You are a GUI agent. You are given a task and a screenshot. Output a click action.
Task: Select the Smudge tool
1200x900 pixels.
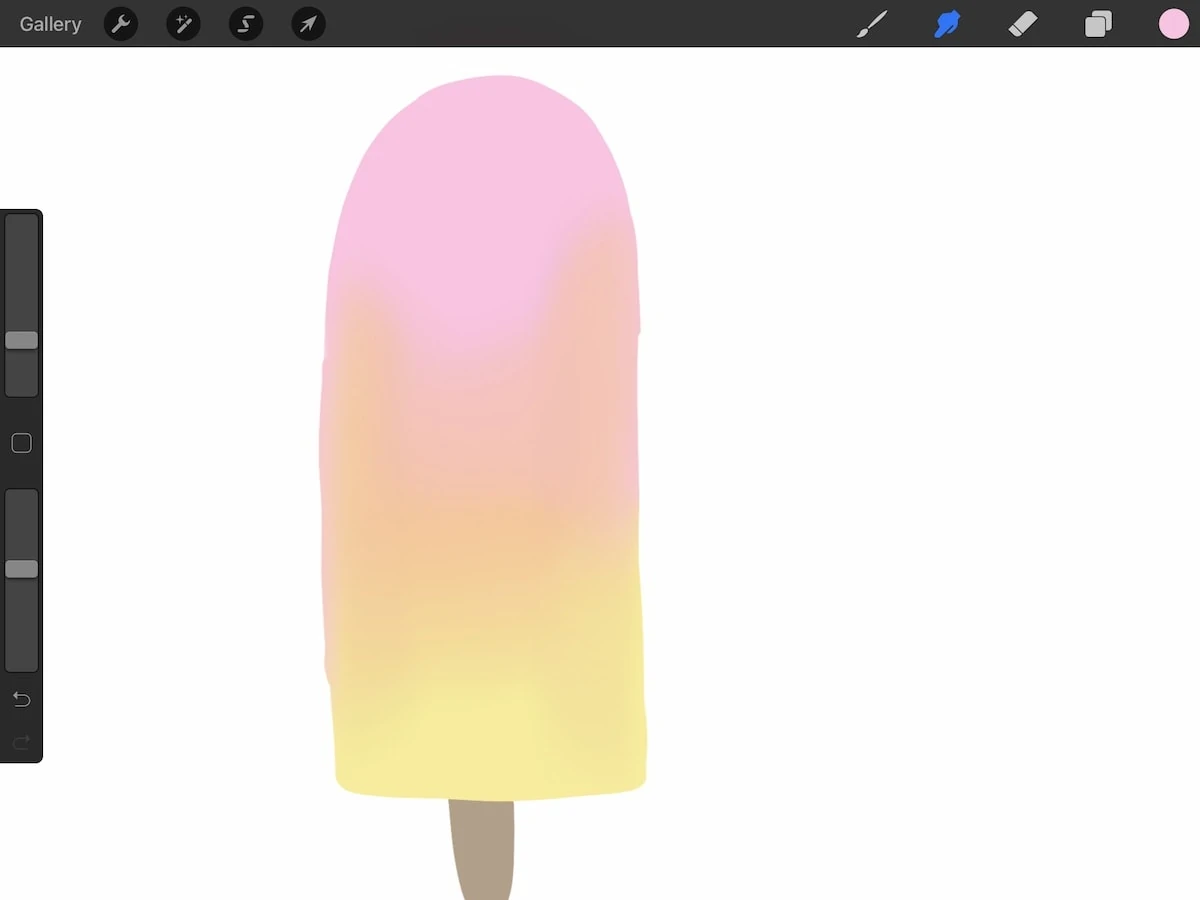(947, 24)
